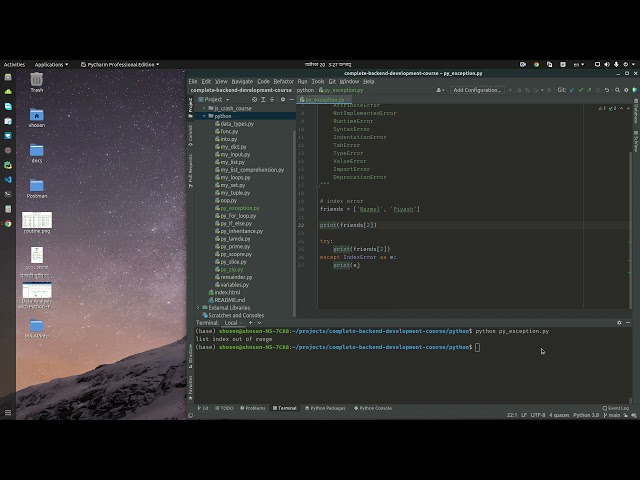
Task: Click the run icon beside Add Configuration
Action: [x=510, y=90]
